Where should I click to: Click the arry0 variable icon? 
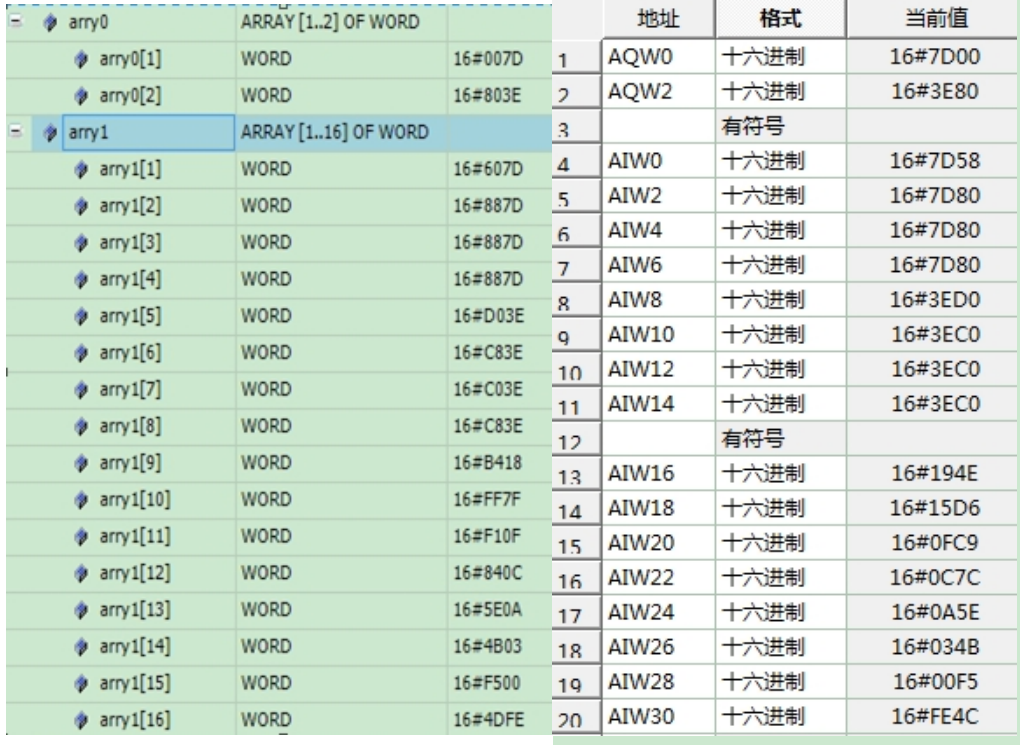point(50,23)
